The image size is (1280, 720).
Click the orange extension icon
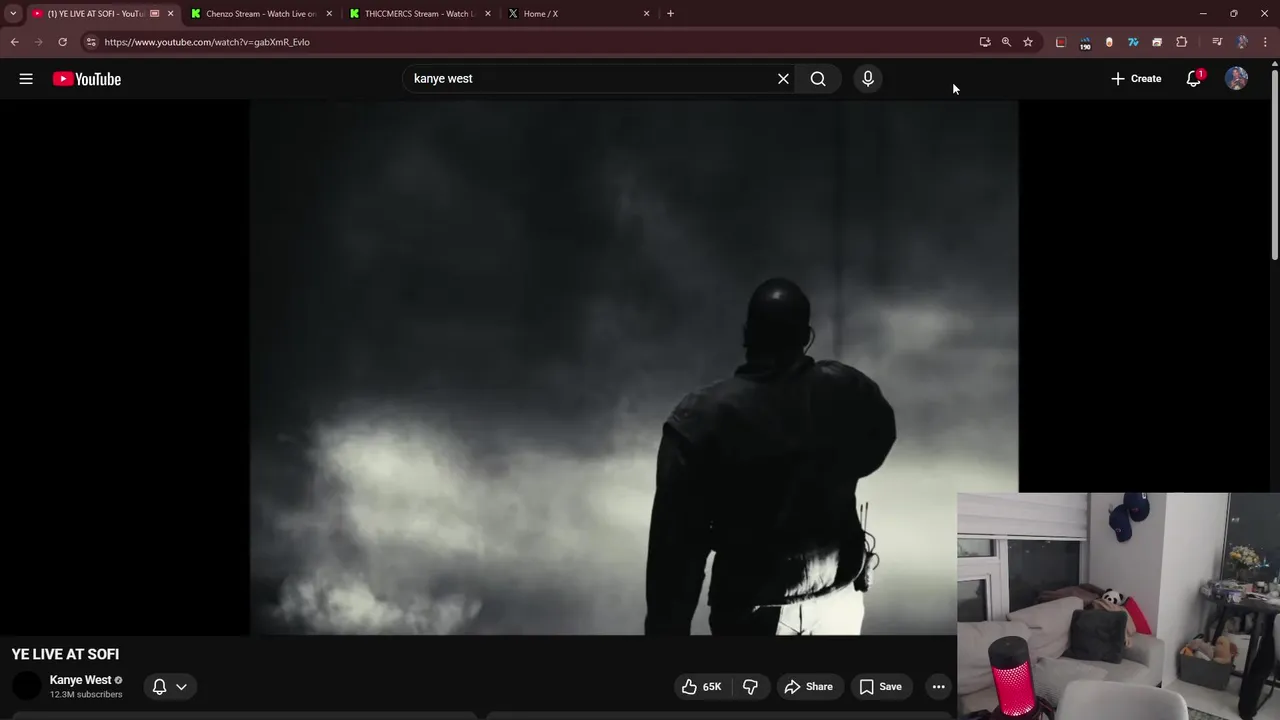(x=1109, y=42)
